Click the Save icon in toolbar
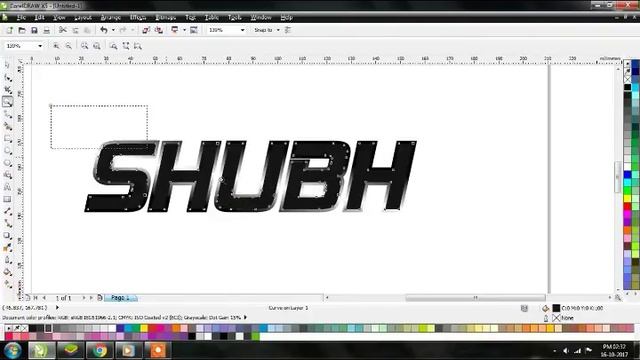 [34, 30]
